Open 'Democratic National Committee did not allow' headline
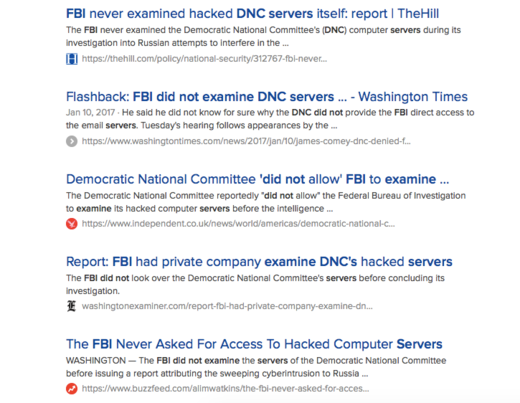The width and height of the screenshot is (520, 403). tap(257, 179)
